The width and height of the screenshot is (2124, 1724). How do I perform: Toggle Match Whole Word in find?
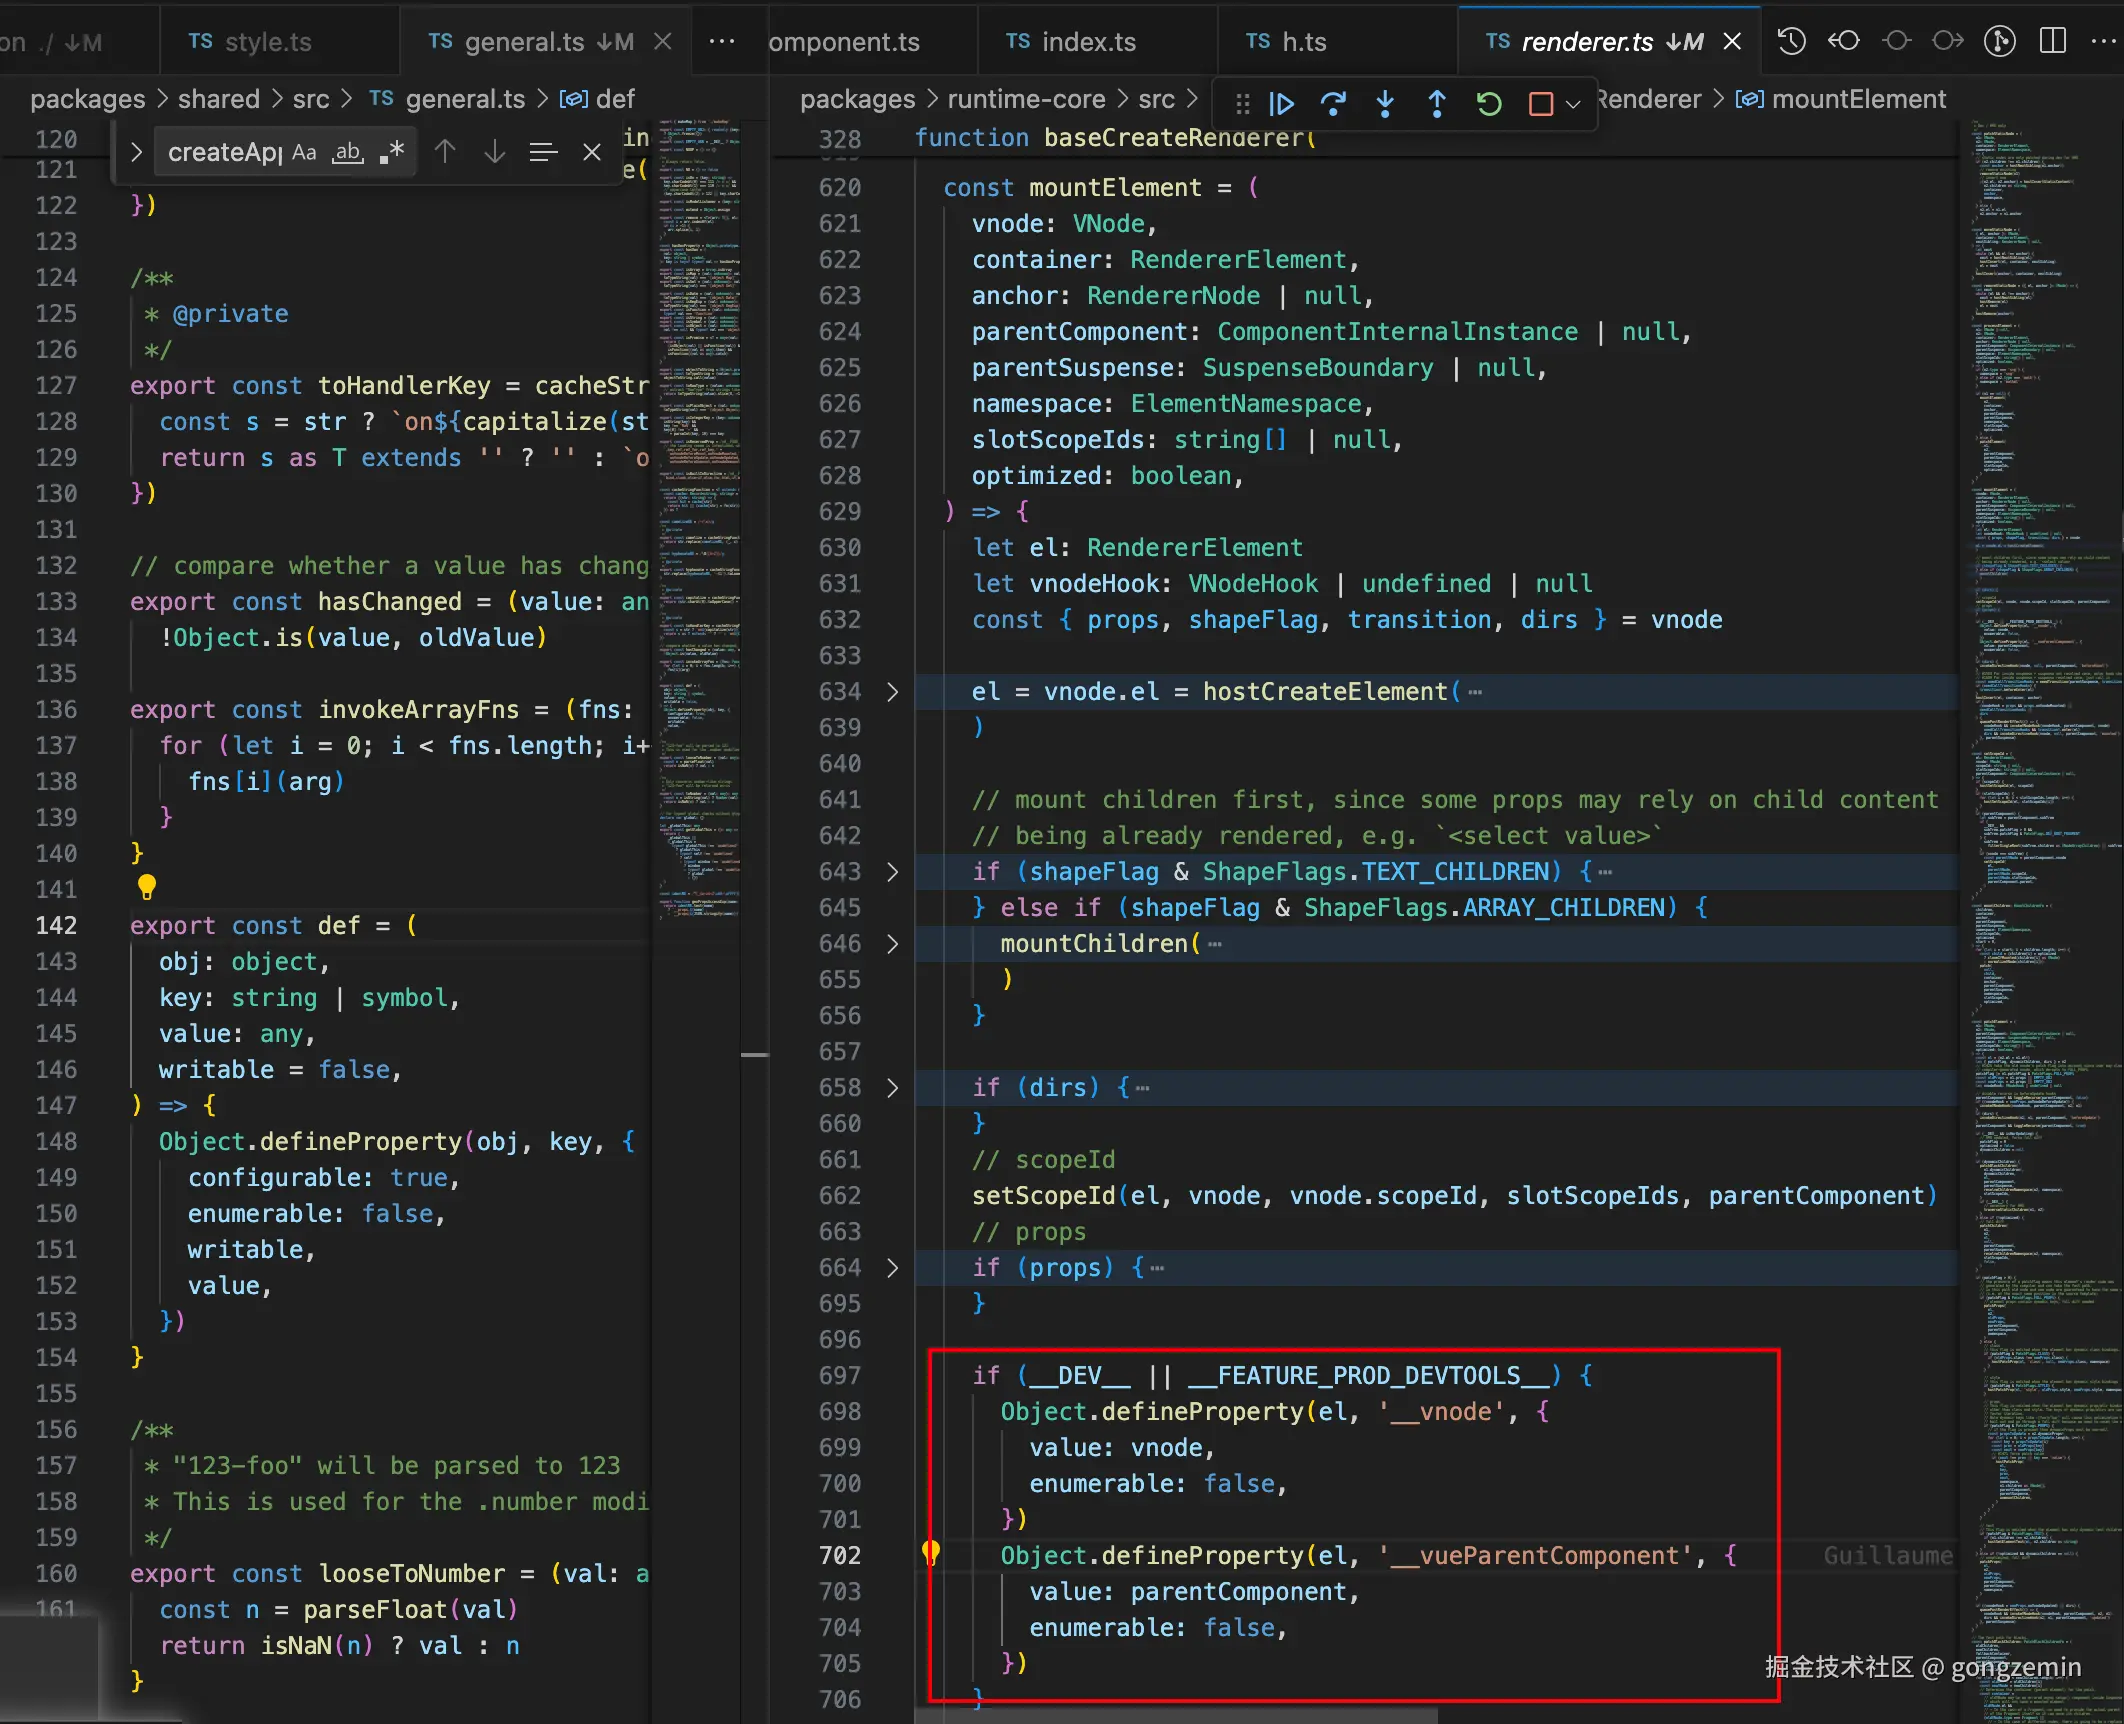[348, 152]
